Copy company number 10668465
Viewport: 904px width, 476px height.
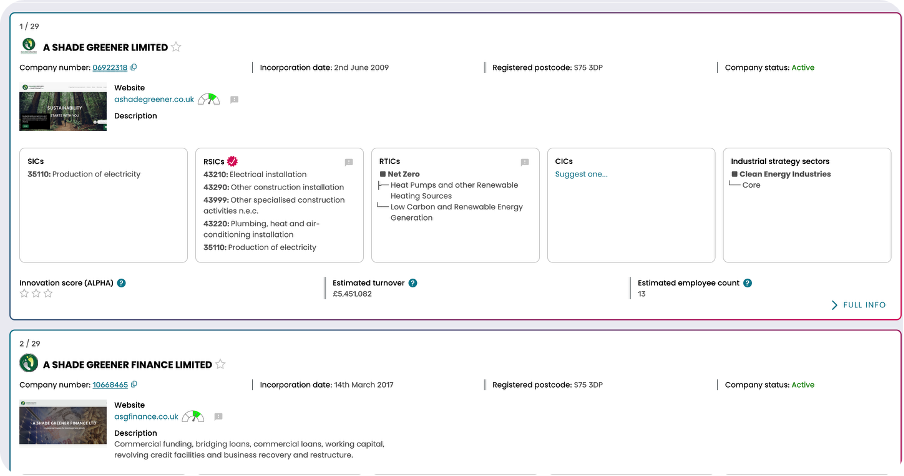point(134,385)
